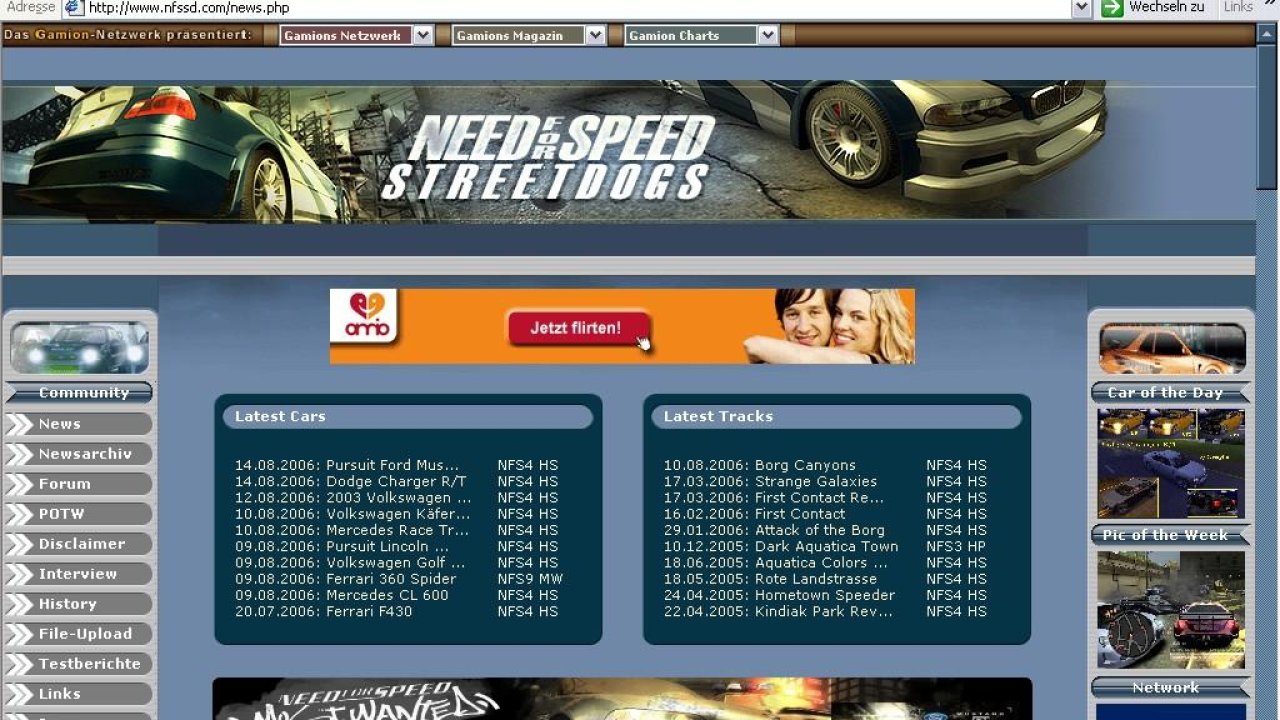The width and height of the screenshot is (1280, 720).
Task: Open Strange Galaxies track entry
Action: coord(816,481)
